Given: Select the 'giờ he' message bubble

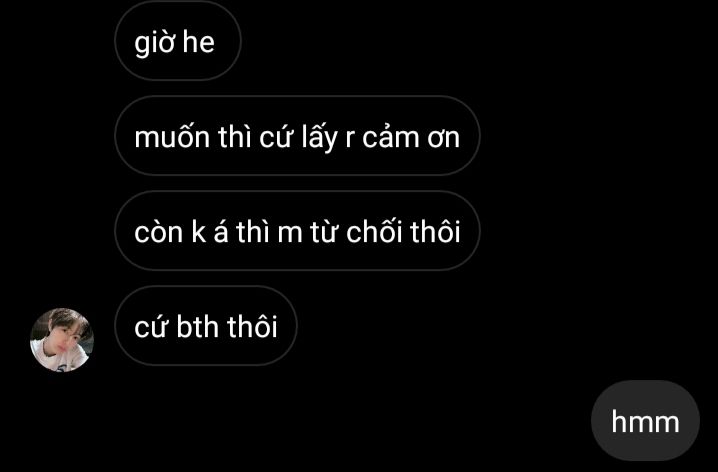Looking at the screenshot, I should coord(178,41).
